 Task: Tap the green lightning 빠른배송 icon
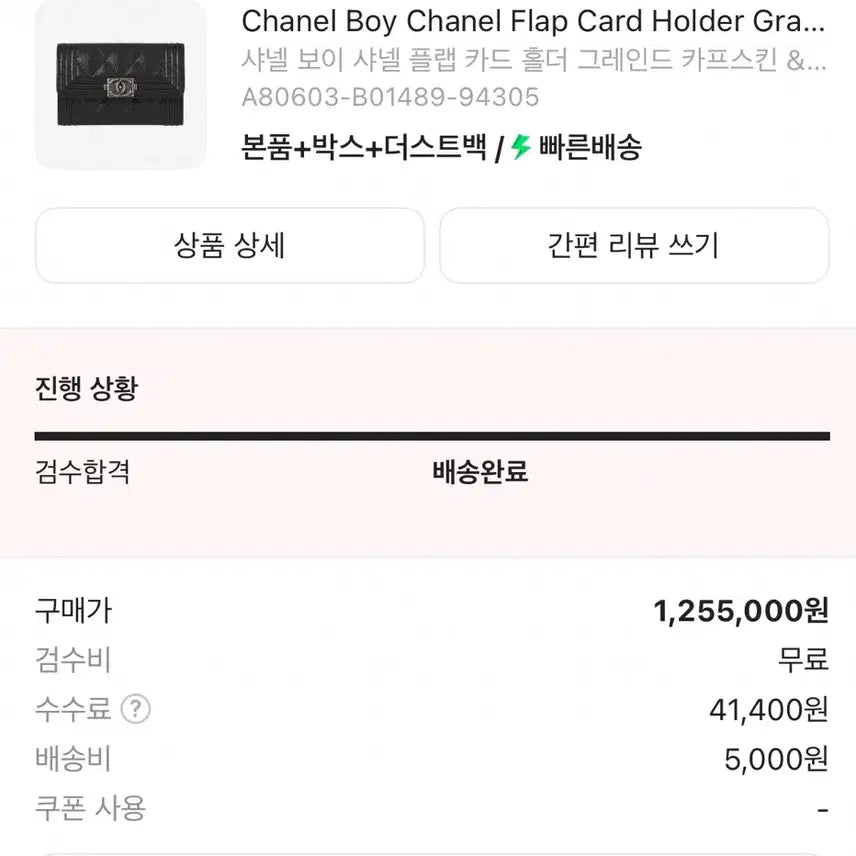tap(521, 147)
